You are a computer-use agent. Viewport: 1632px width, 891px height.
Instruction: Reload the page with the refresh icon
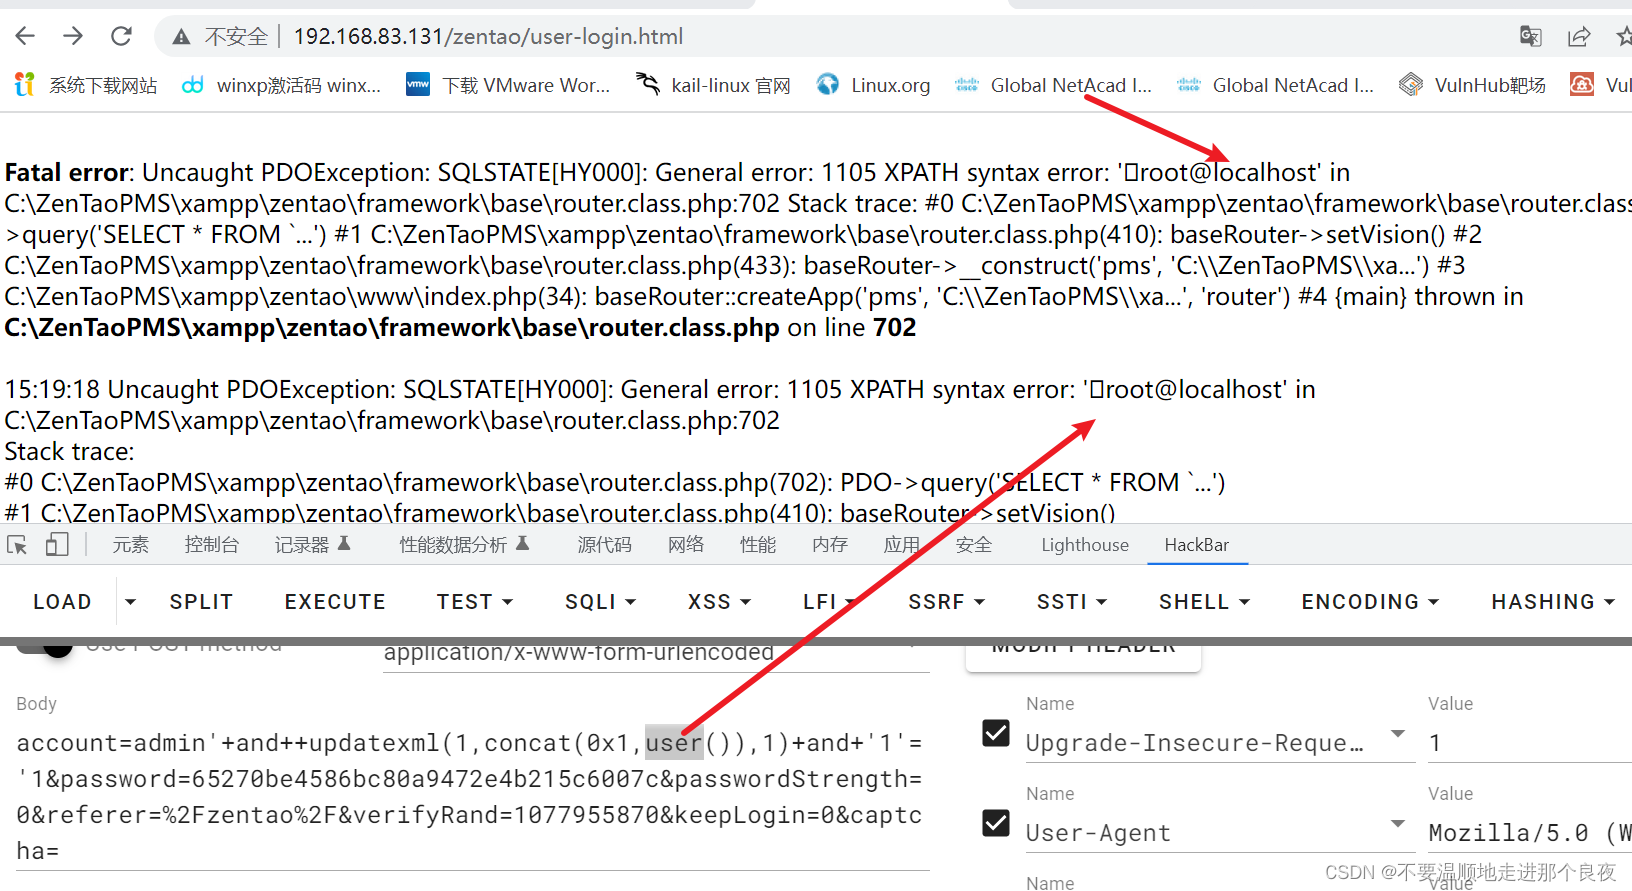pyautogui.click(x=121, y=36)
